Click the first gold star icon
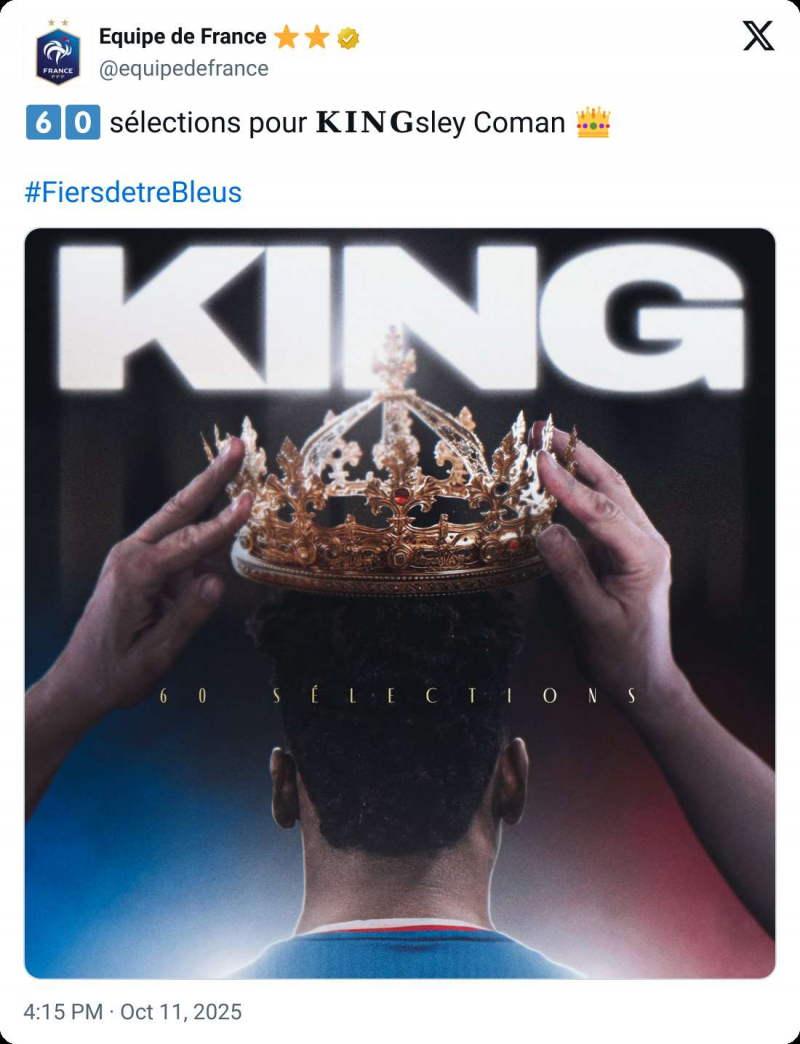The height and width of the screenshot is (1044, 800). (x=286, y=37)
